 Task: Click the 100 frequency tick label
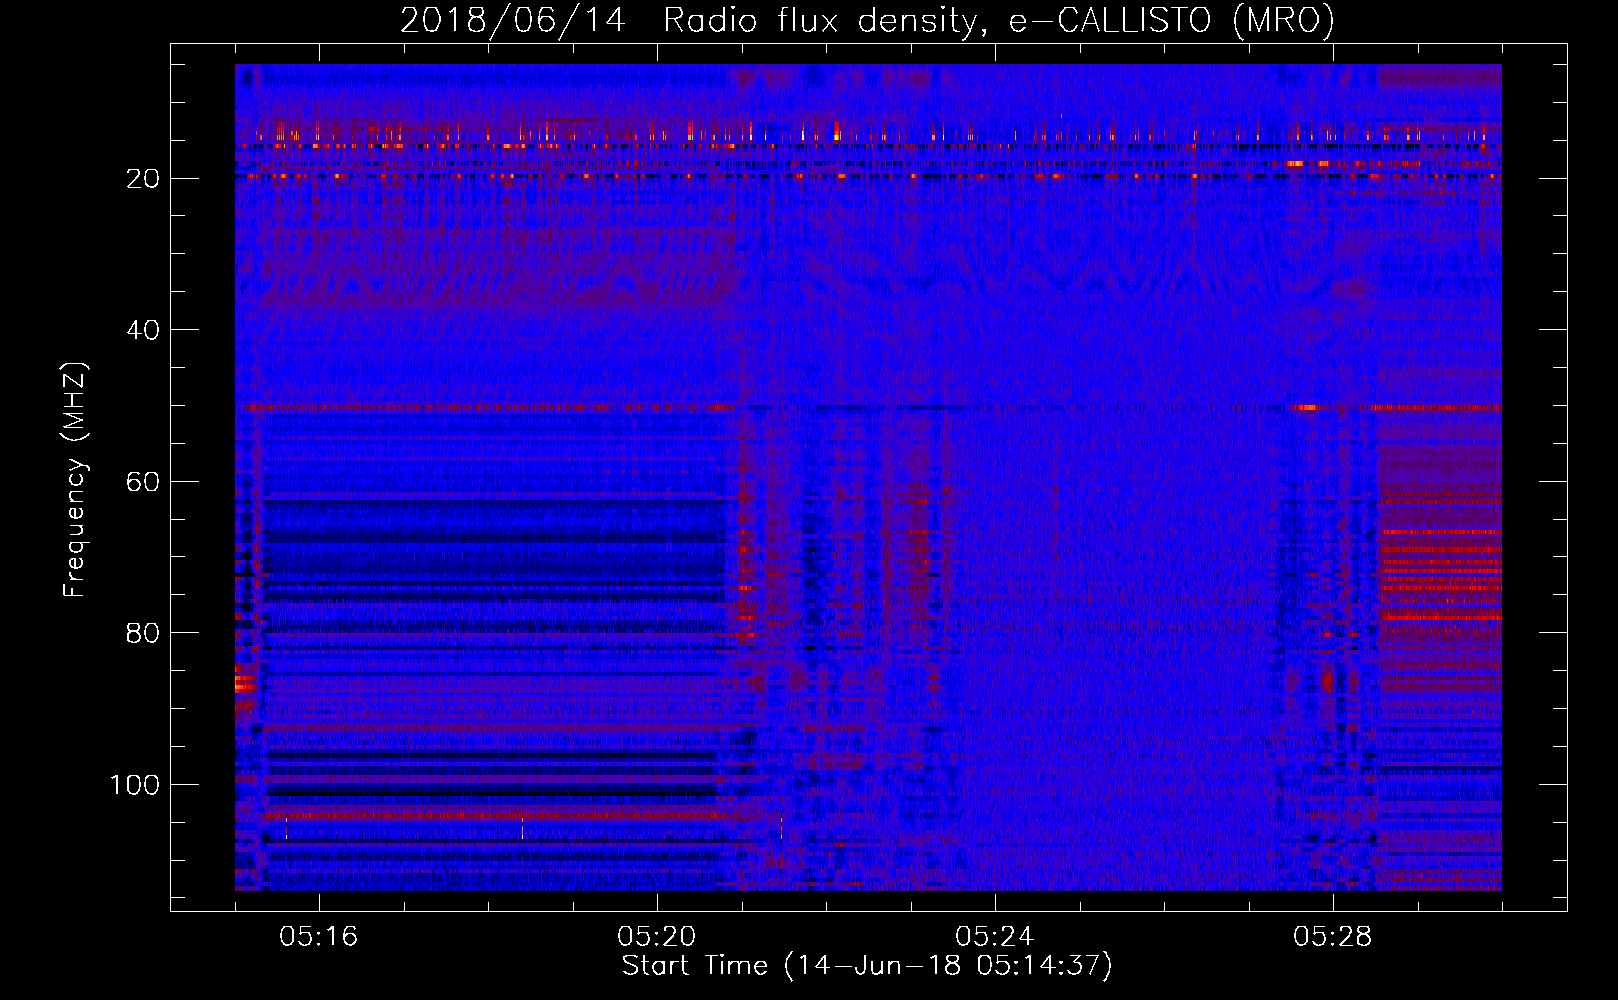click(135, 785)
